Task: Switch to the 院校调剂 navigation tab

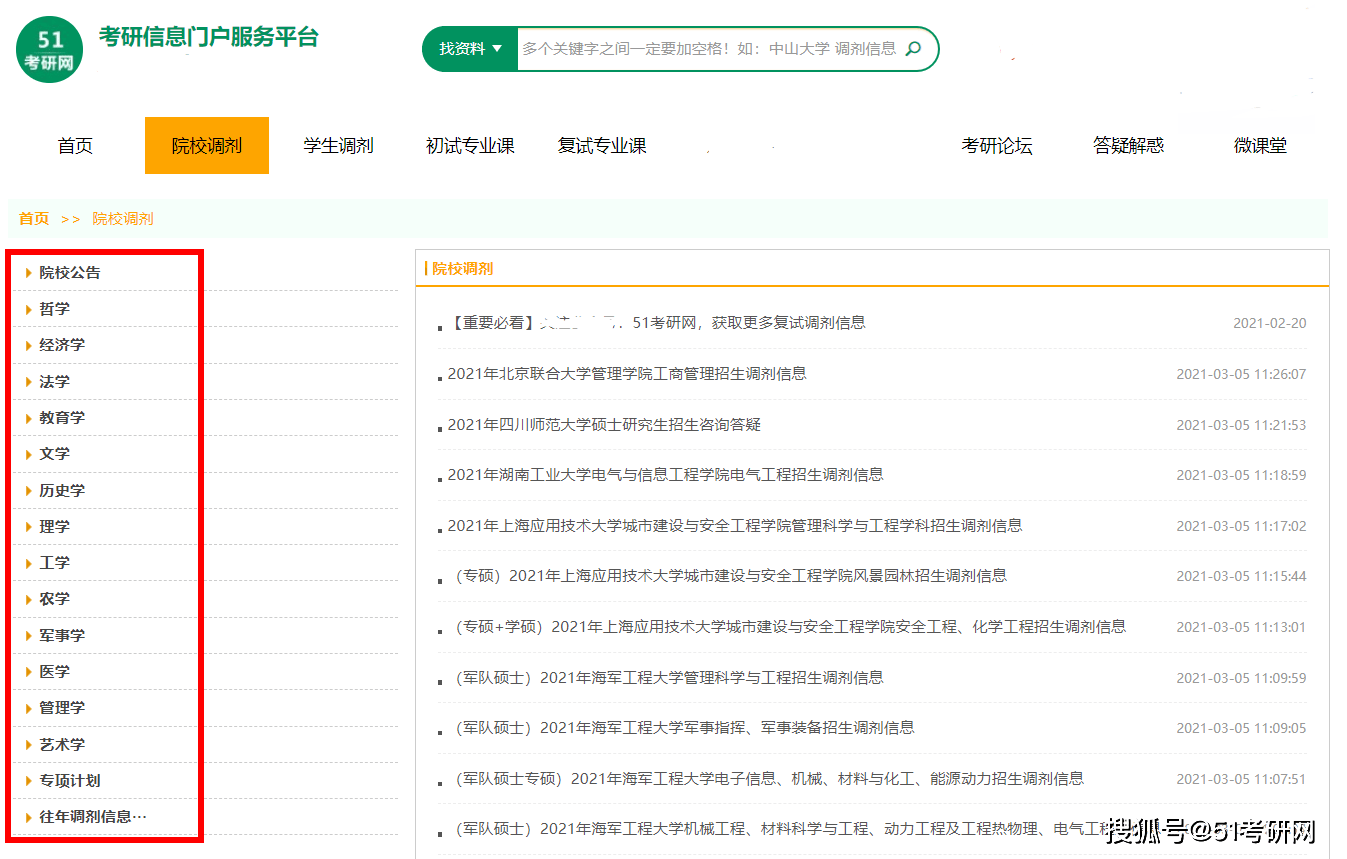Action: pyautogui.click(x=206, y=145)
